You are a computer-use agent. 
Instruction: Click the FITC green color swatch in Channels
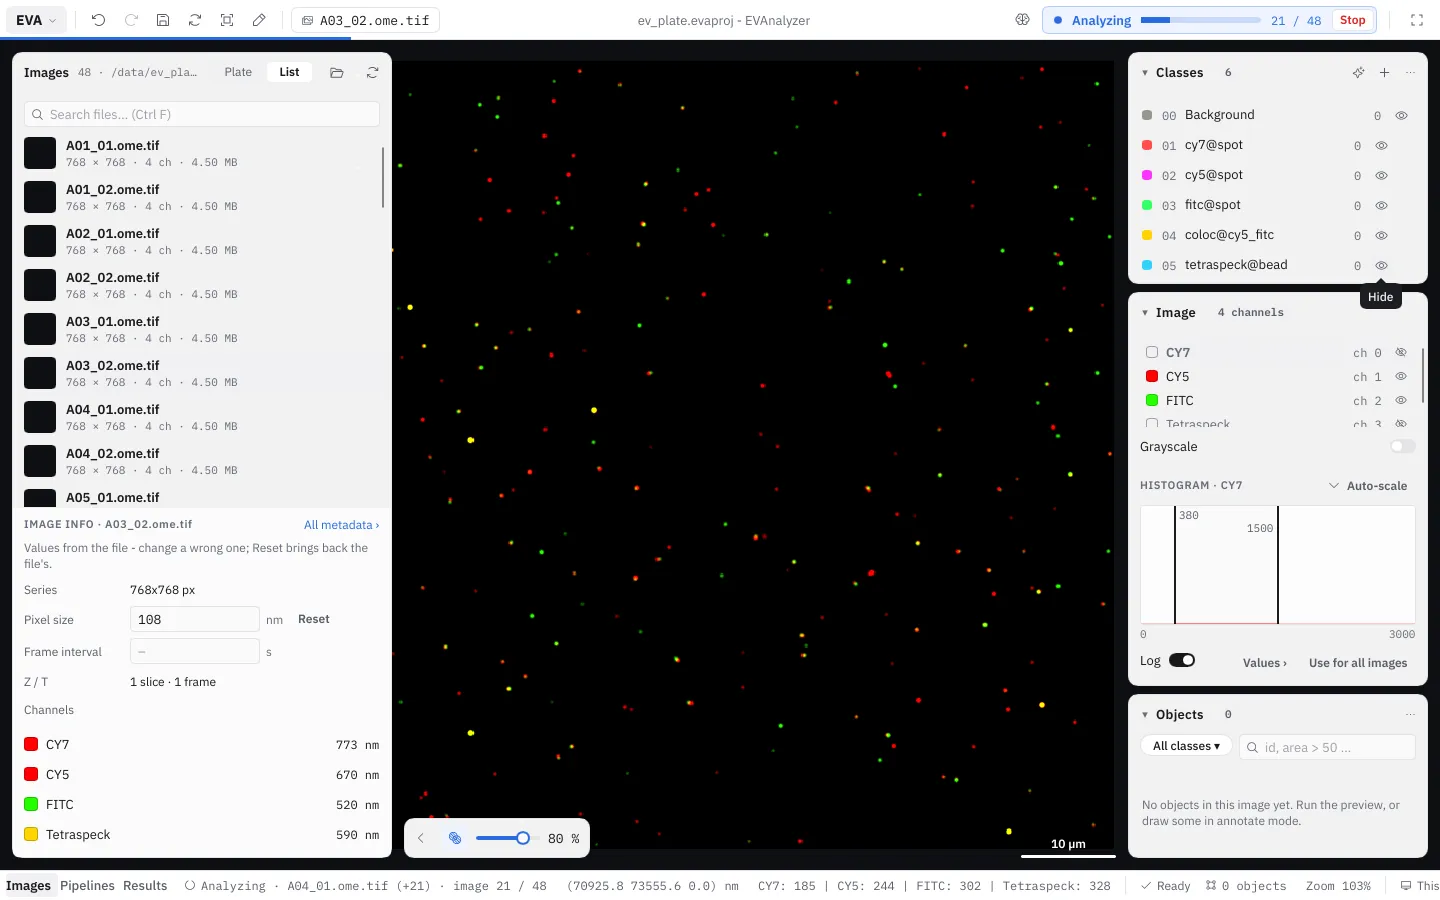31,804
